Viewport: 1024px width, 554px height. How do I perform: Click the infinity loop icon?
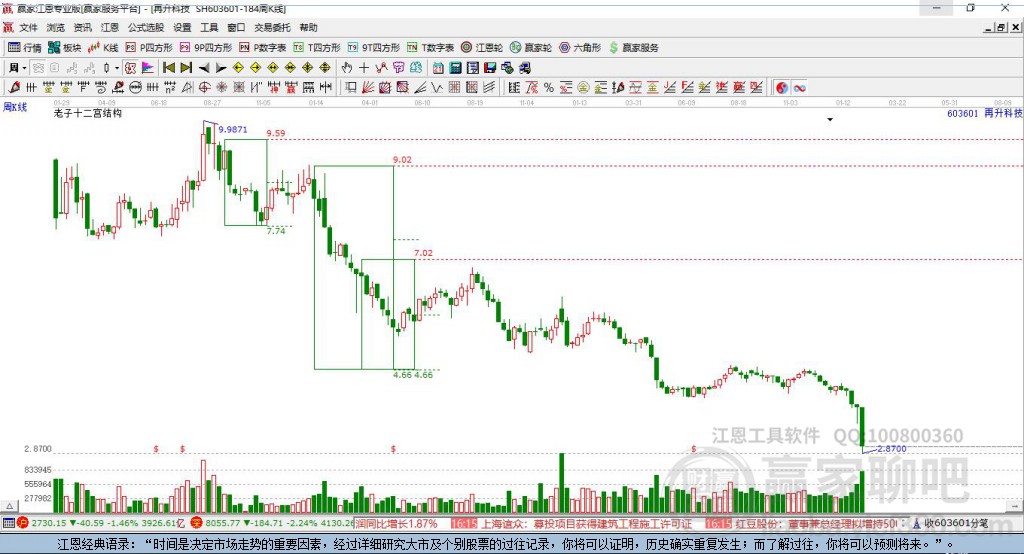click(799, 88)
